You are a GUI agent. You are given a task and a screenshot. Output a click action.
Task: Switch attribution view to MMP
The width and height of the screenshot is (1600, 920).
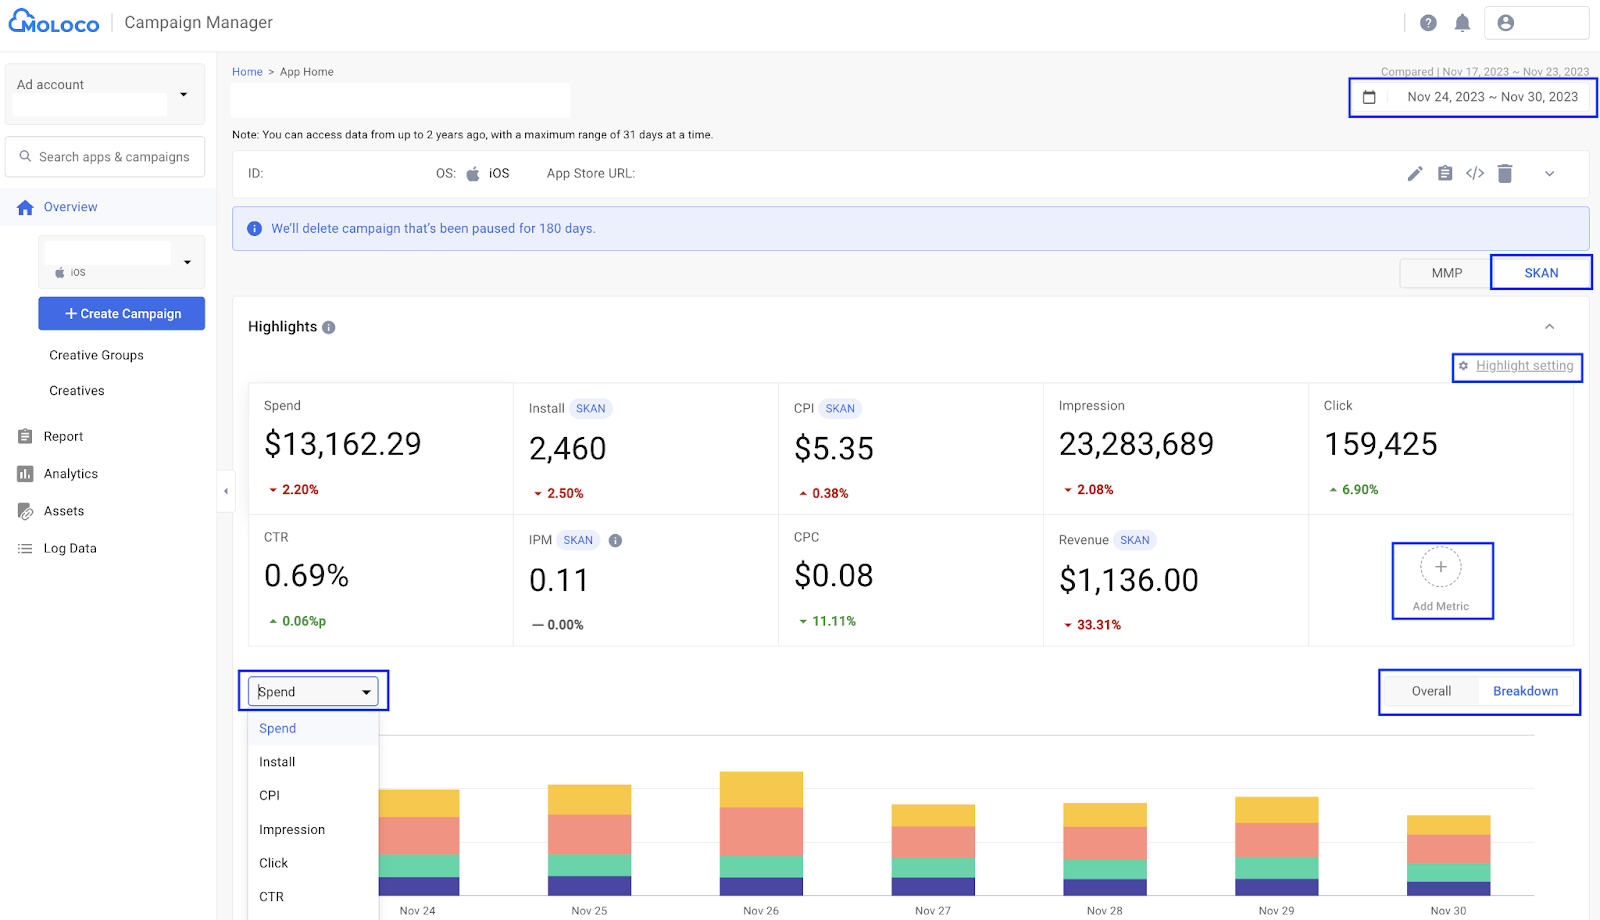(x=1446, y=273)
